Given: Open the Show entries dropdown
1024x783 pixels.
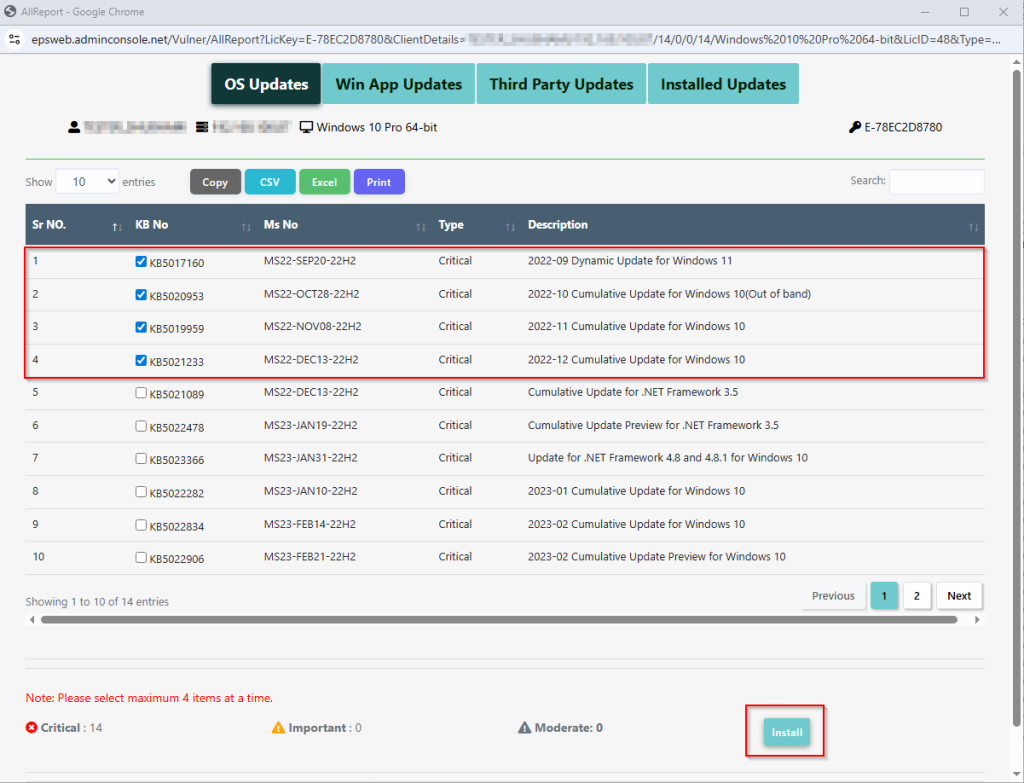Looking at the screenshot, I should [87, 182].
